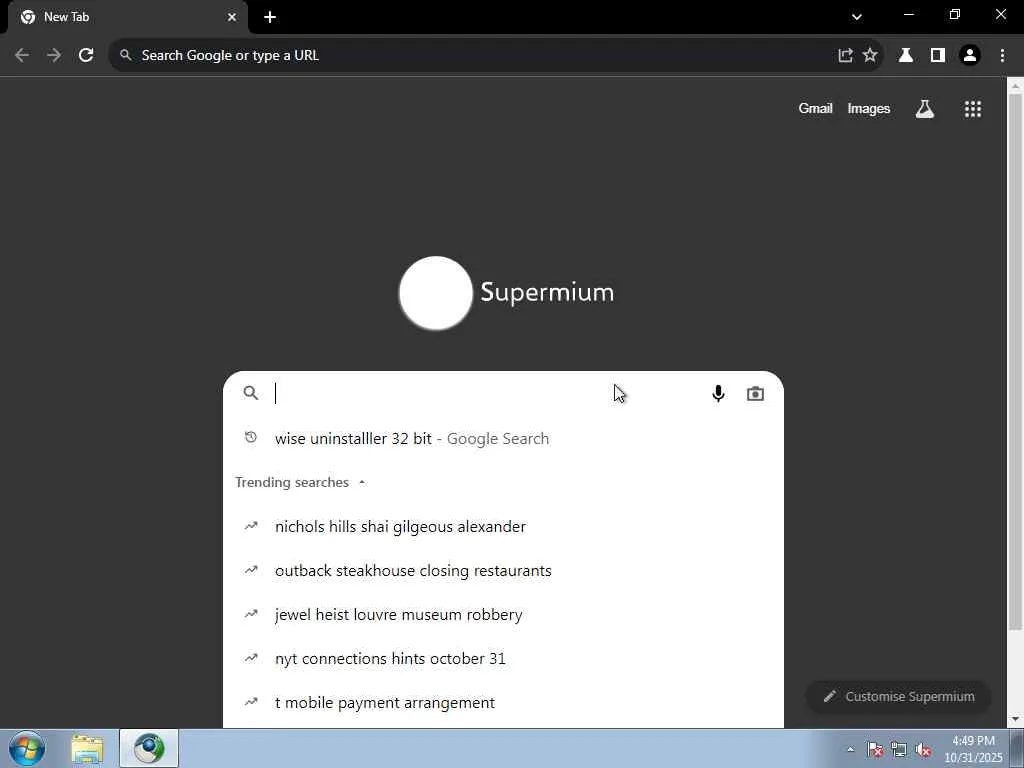Screen dimensions: 1024x768
Task: Open Windows Explorer from taskbar
Action: pos(87,748)
